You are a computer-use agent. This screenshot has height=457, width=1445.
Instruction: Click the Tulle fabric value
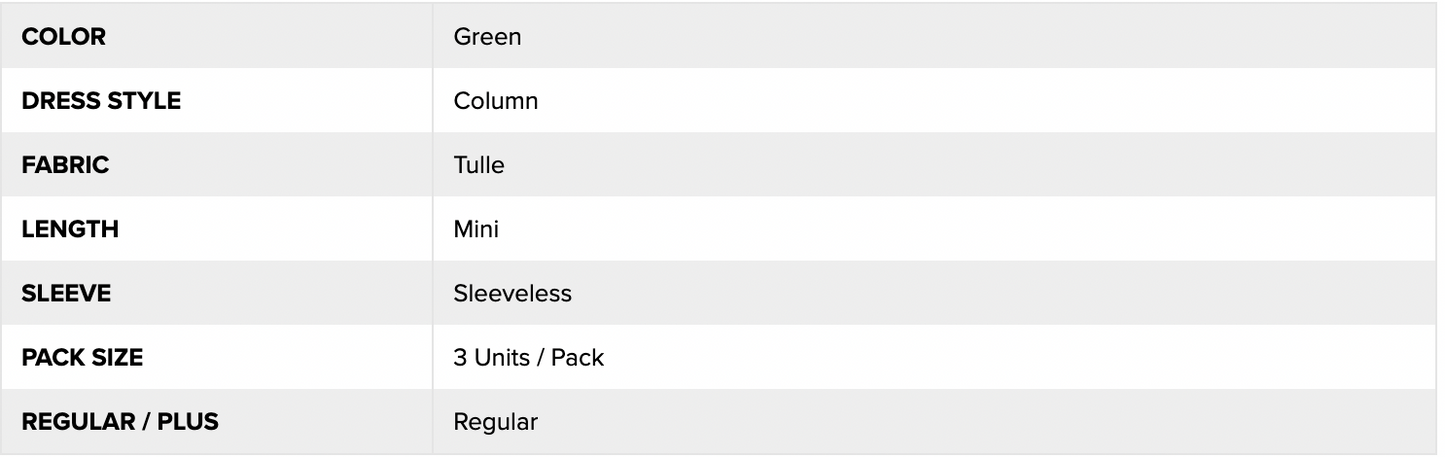478,165
